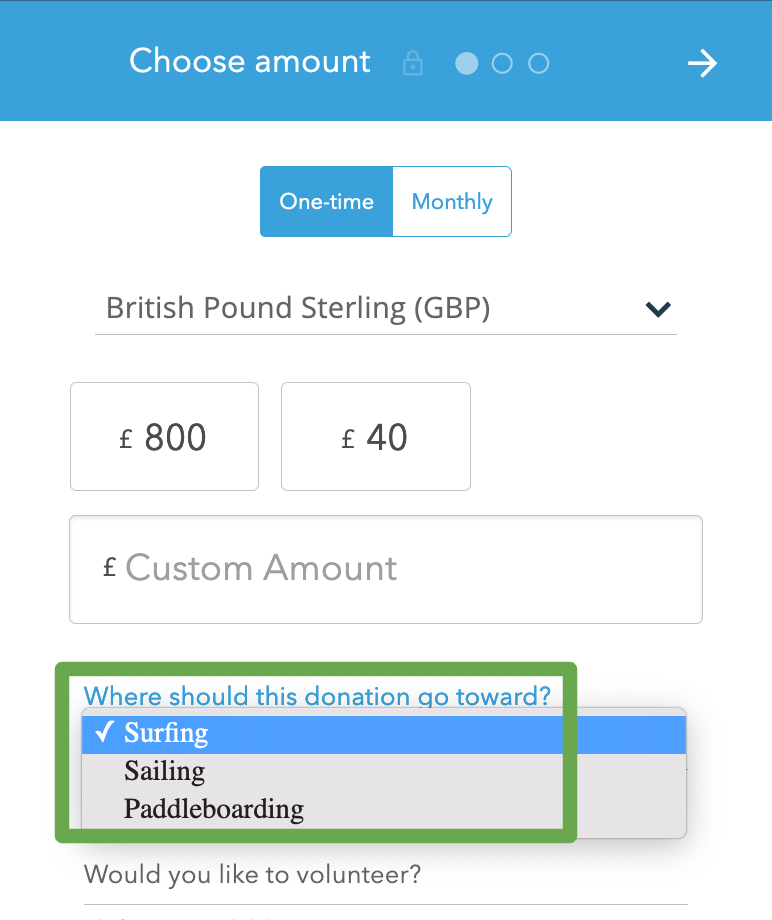
Task: Go to the second step dot
Action: pyautogui.click(x=502, y=64)
